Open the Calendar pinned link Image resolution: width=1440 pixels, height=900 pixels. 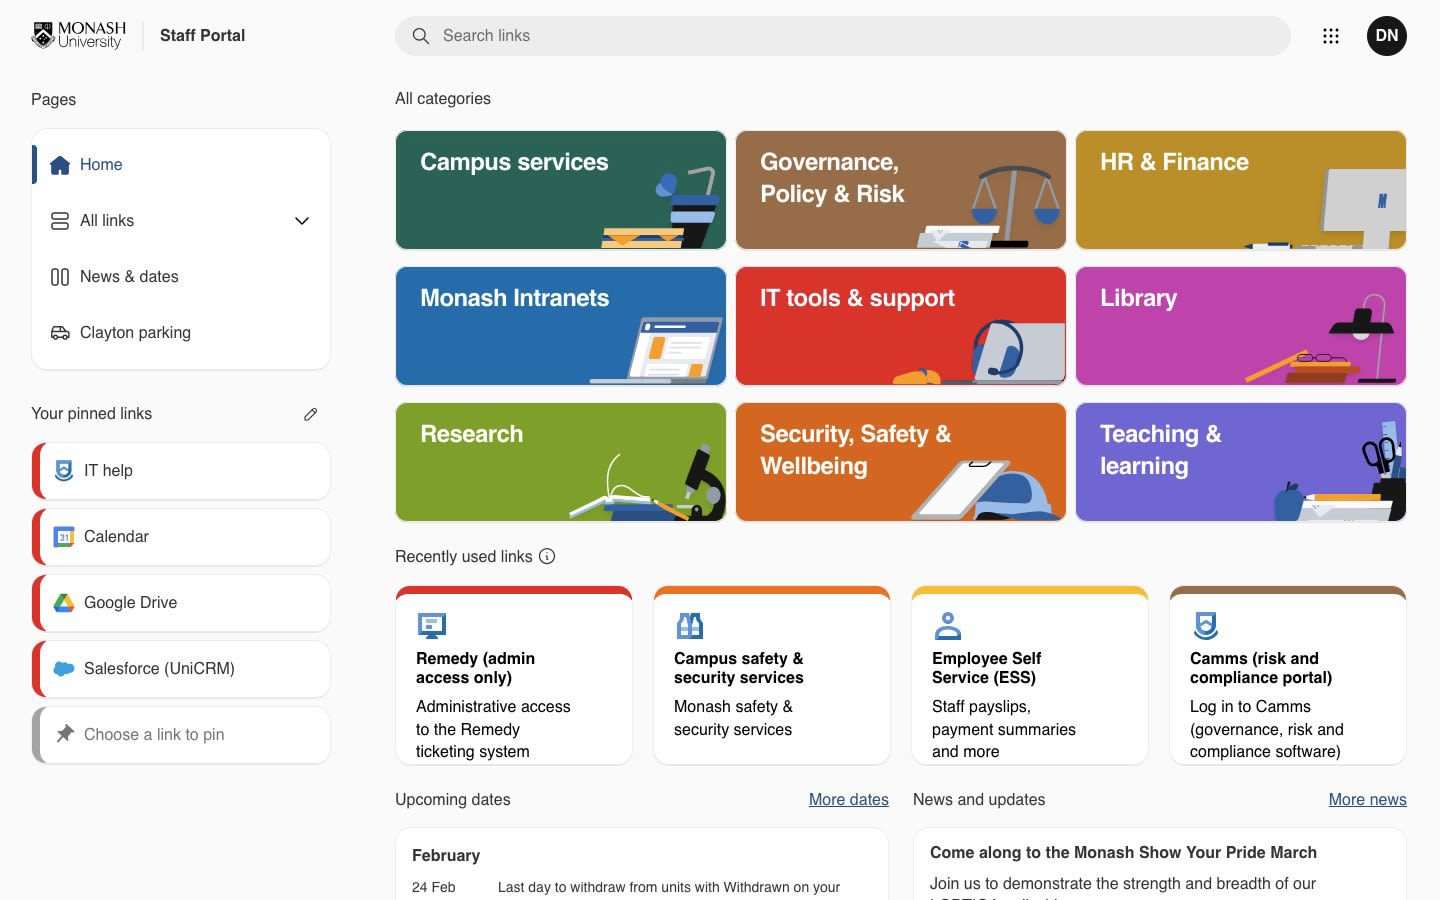click(181, 537)
